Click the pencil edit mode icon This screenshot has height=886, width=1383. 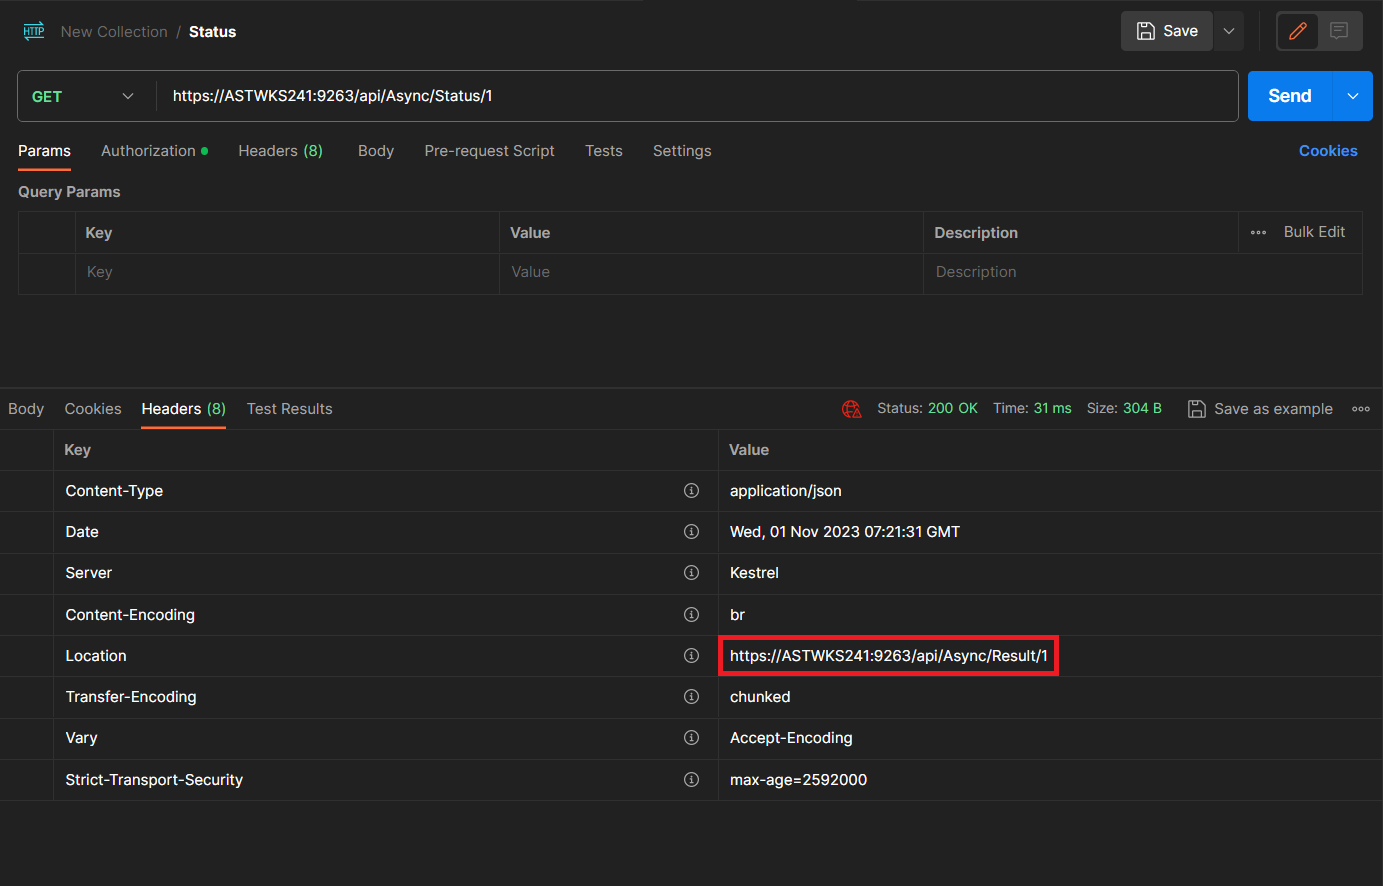1297,31
